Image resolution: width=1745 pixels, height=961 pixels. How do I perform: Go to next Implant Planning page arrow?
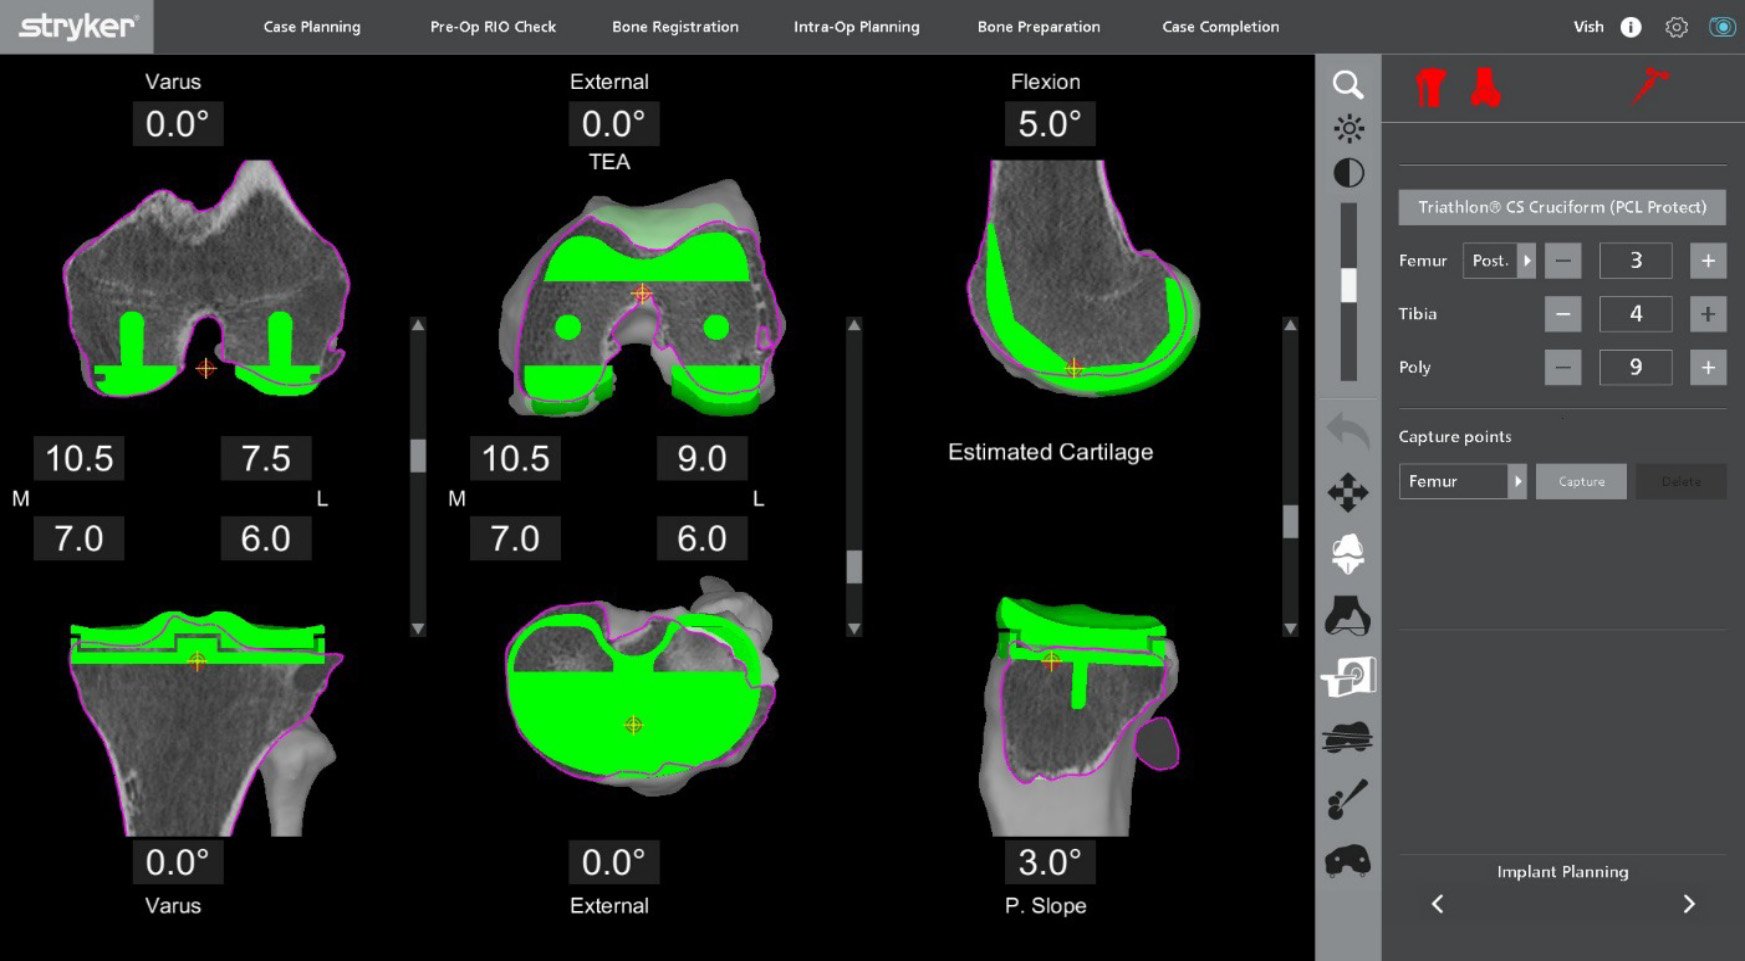click(1689, 904)
